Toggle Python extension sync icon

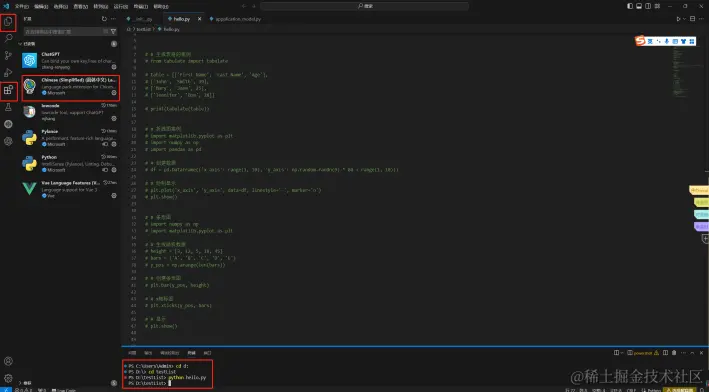(x=105, y=170)
